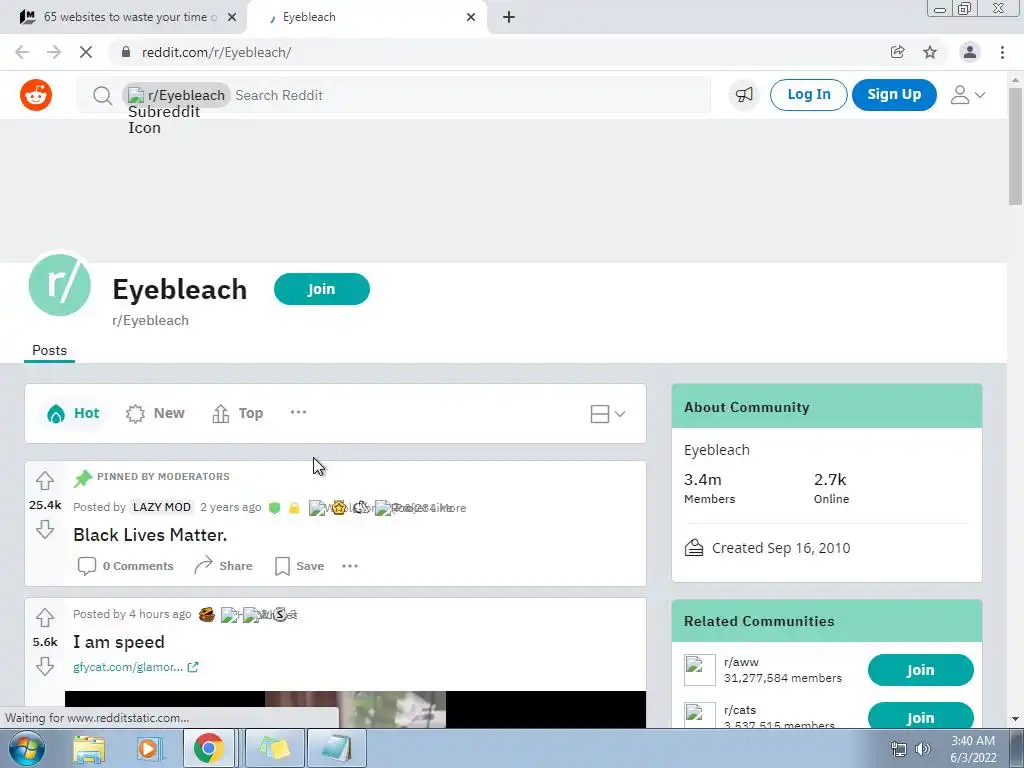Click the address bar URL

coord(216,52)
